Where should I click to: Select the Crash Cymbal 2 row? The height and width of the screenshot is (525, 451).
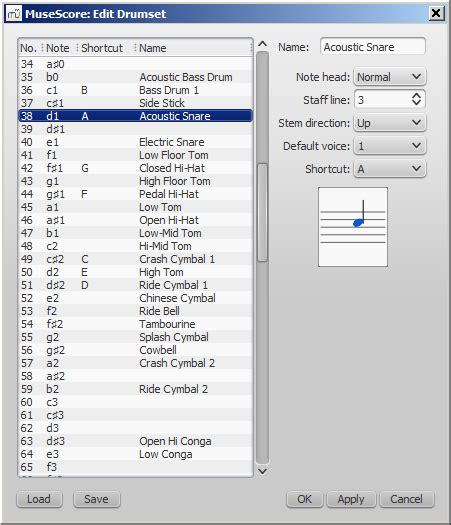point(136,363)
